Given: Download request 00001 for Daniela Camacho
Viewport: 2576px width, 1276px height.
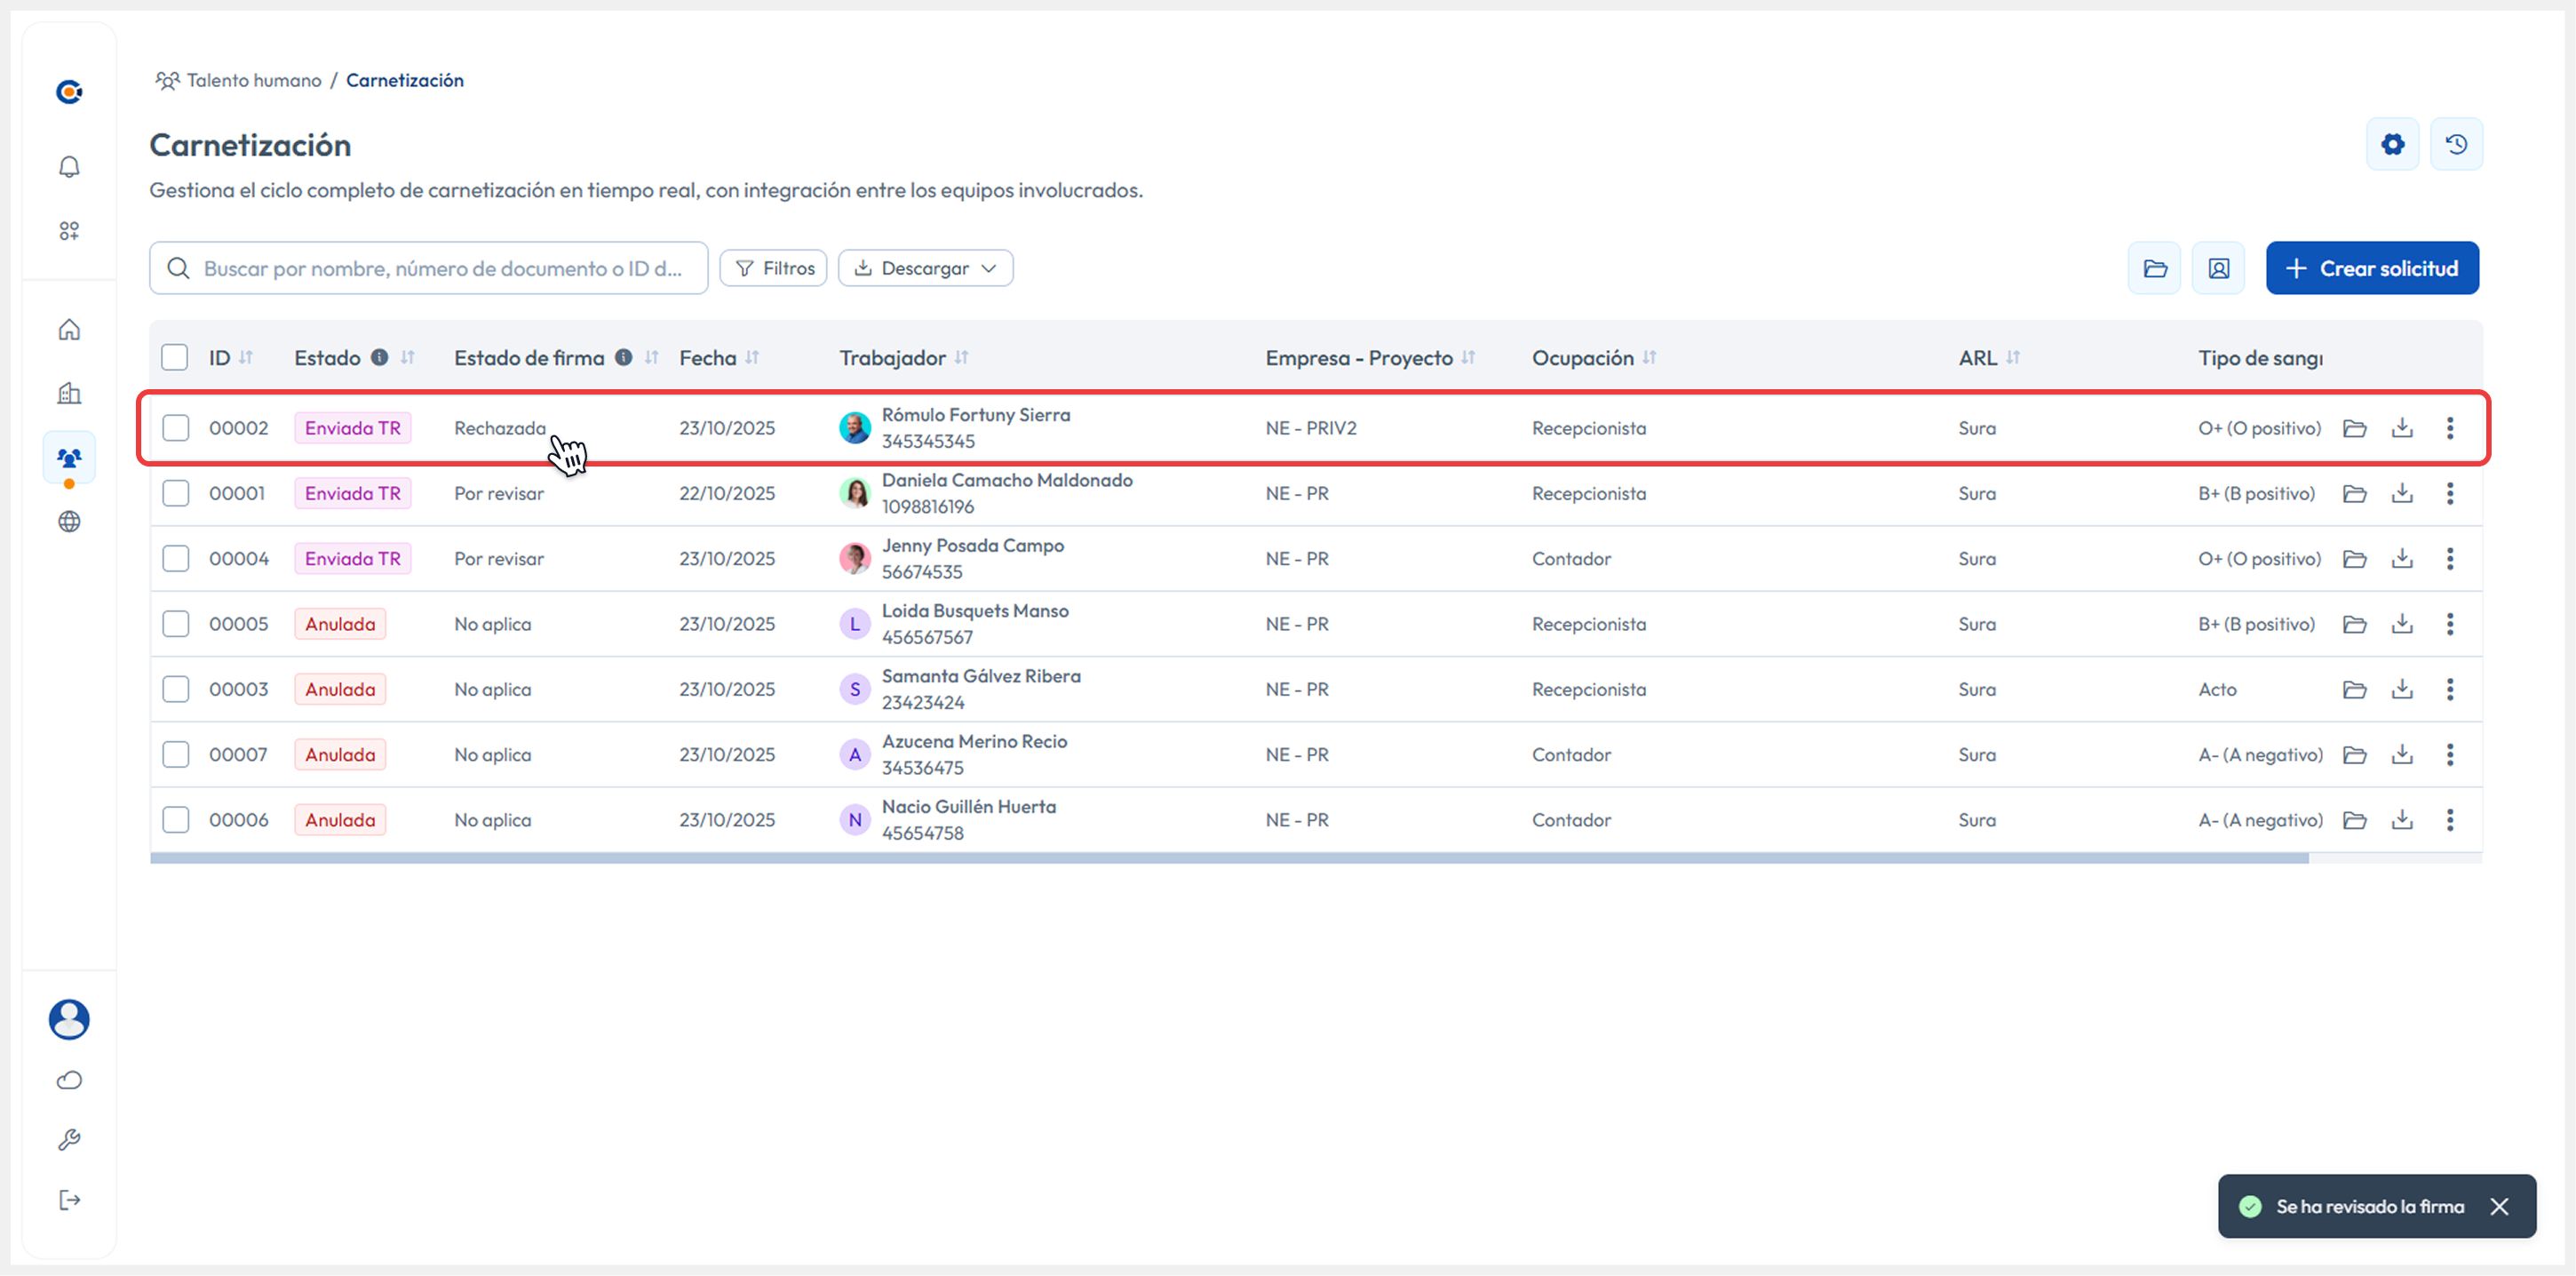Looking at the screenshot, I should point(2402,493).
